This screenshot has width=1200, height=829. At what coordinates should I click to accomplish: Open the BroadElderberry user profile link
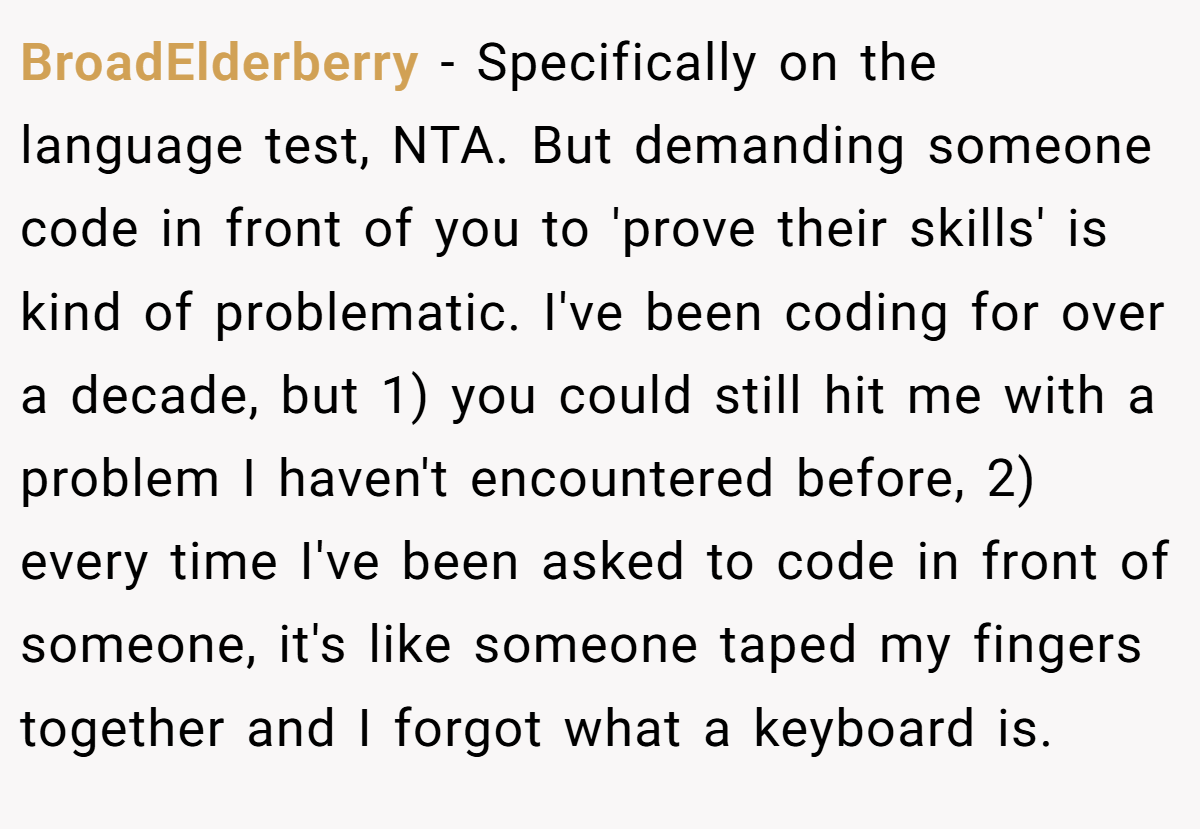click(x=219, y=64)
